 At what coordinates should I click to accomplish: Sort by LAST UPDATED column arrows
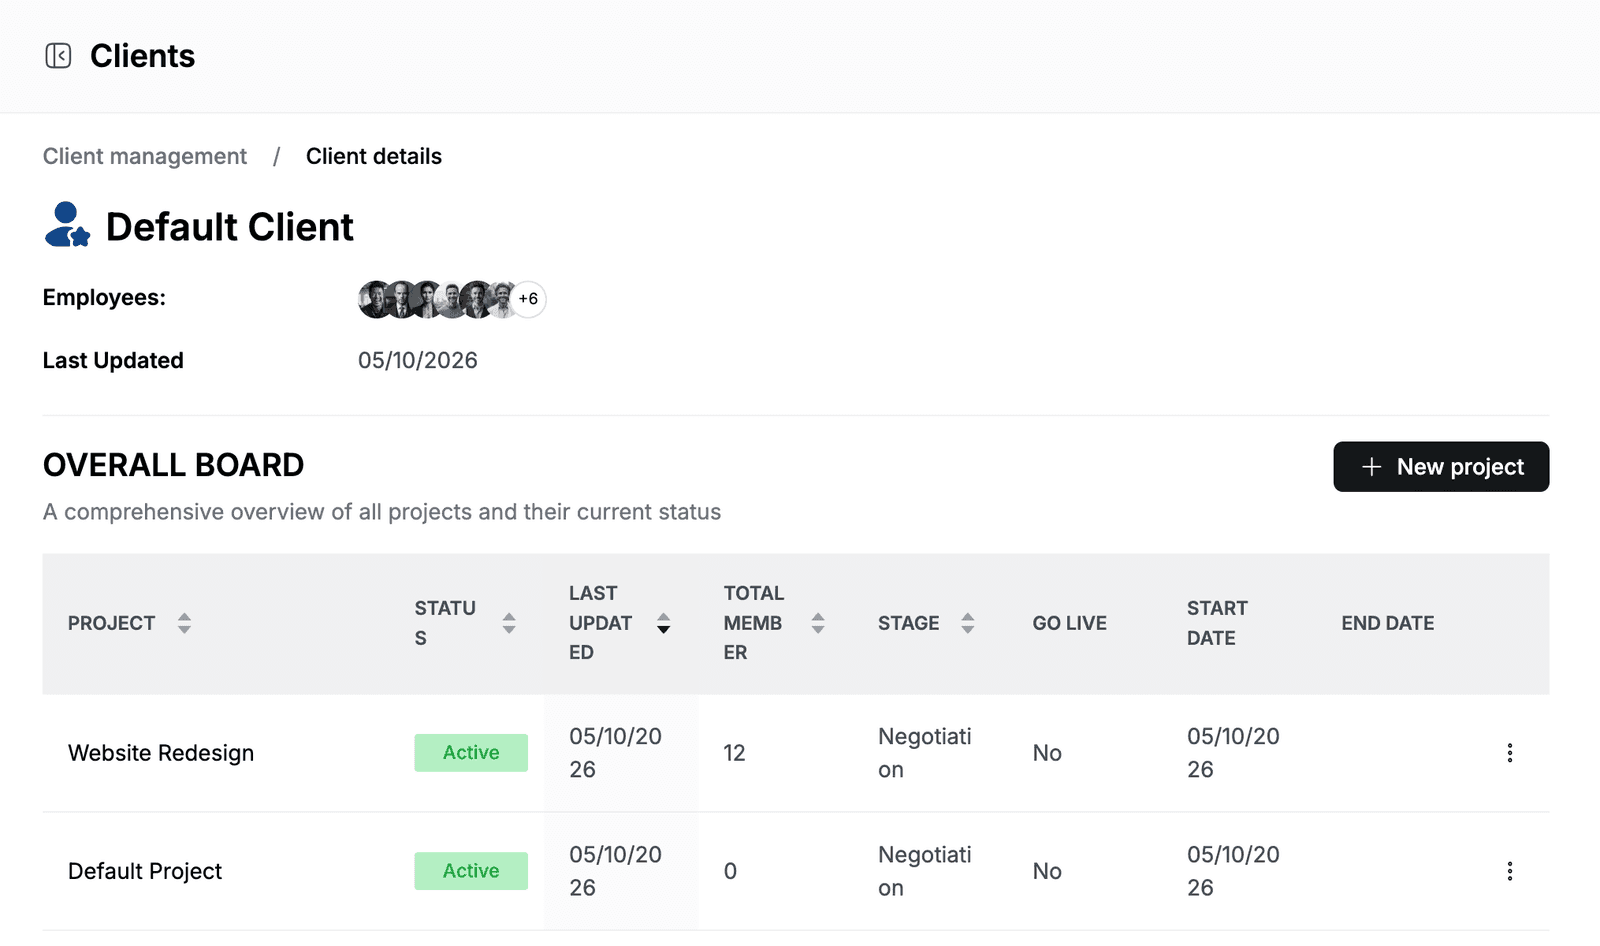[x=663, y=623]
